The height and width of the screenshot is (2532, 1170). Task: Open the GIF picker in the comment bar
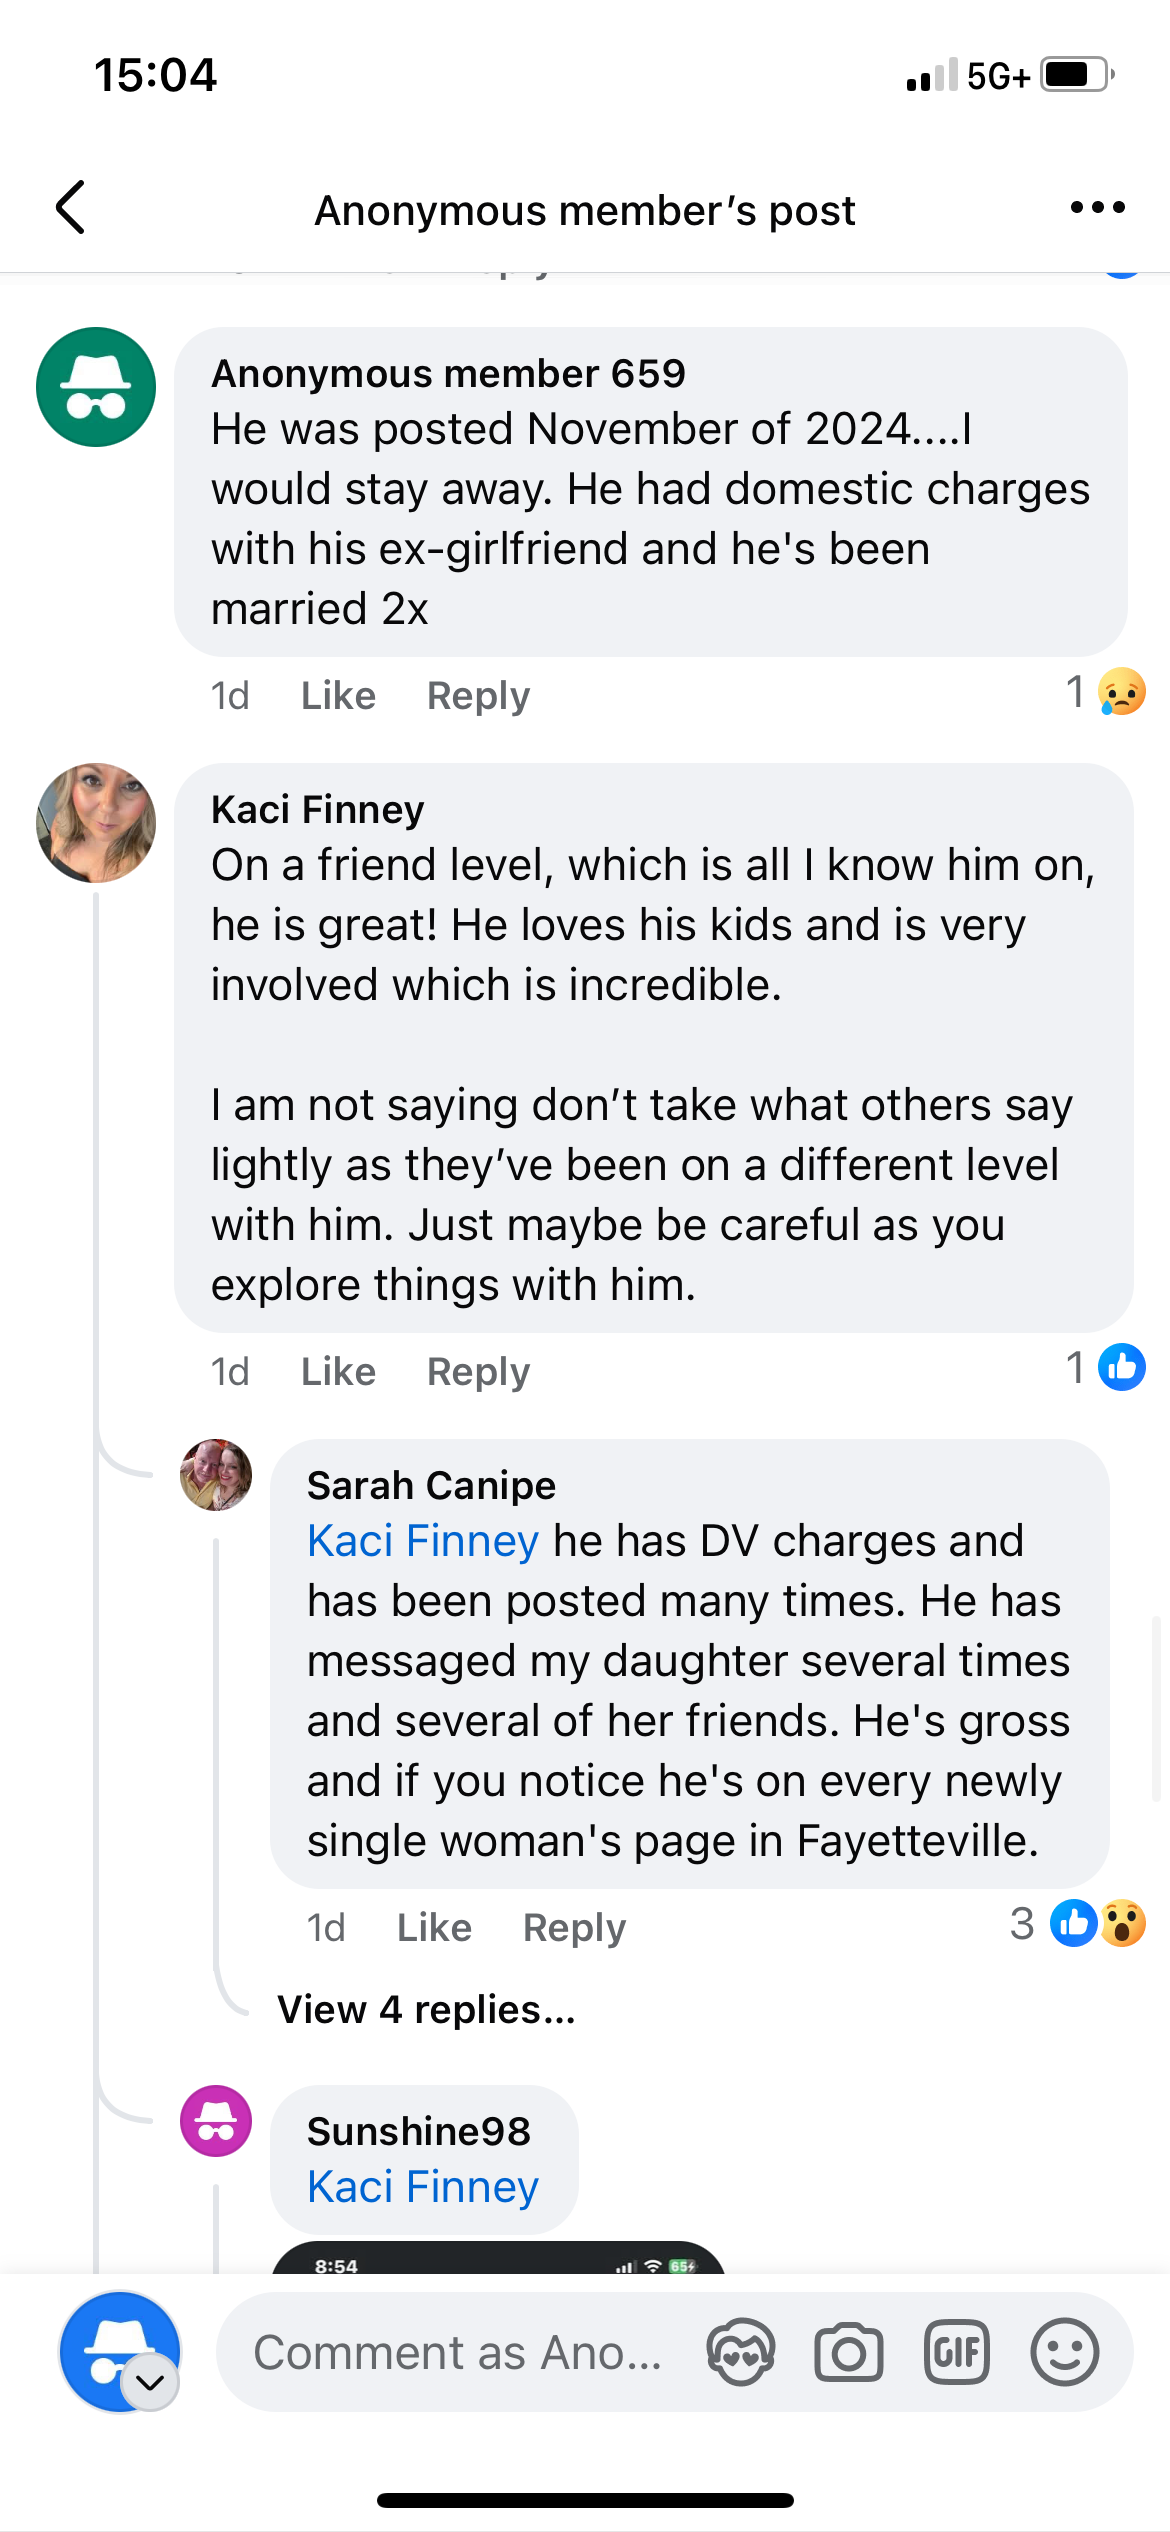(x=957, y=2353)
